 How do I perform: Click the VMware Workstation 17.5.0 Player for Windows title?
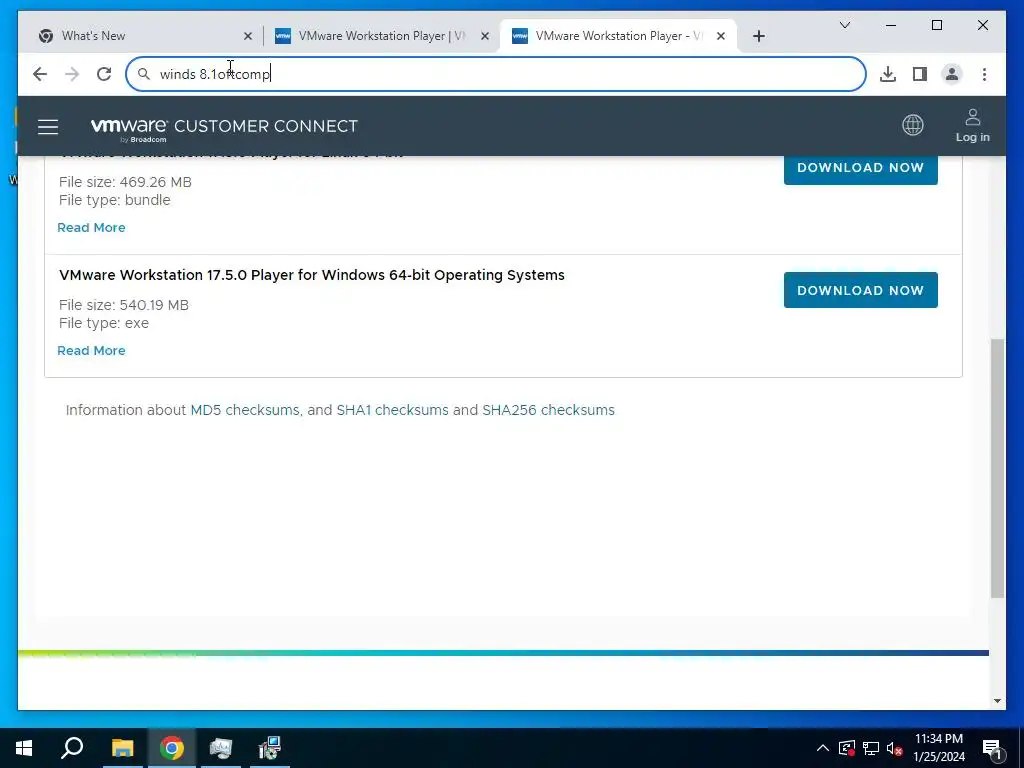coord(312,275)
